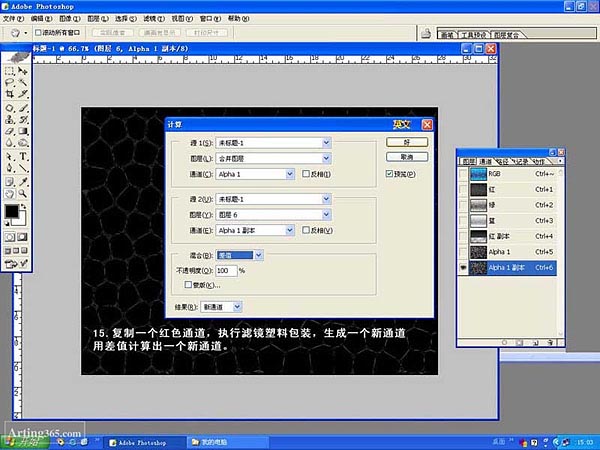Viewport: 600px width, 450px height.
Task: Click 我的电脑 taskbar button
Action: coord(227,442)
